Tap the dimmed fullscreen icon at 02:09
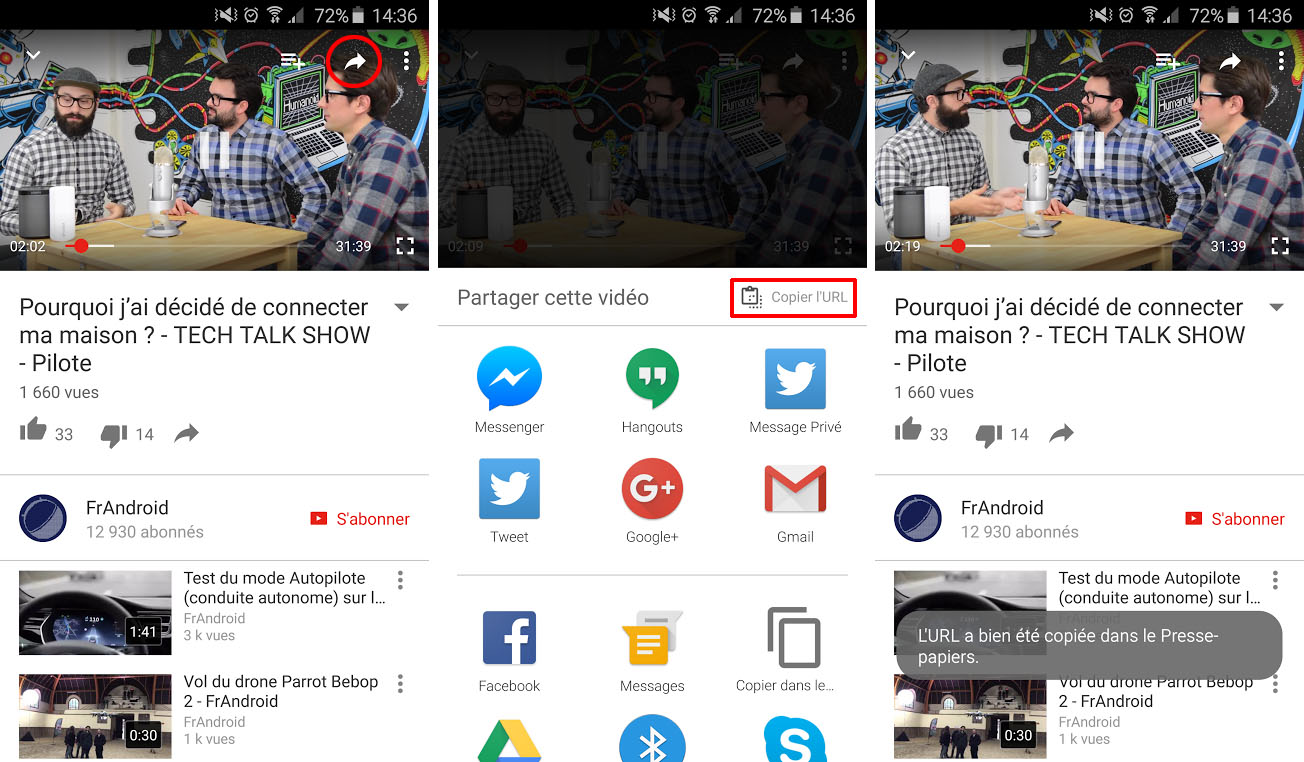Image resolution: width=1304 pixels, height=762 pixels. [842, 246]
